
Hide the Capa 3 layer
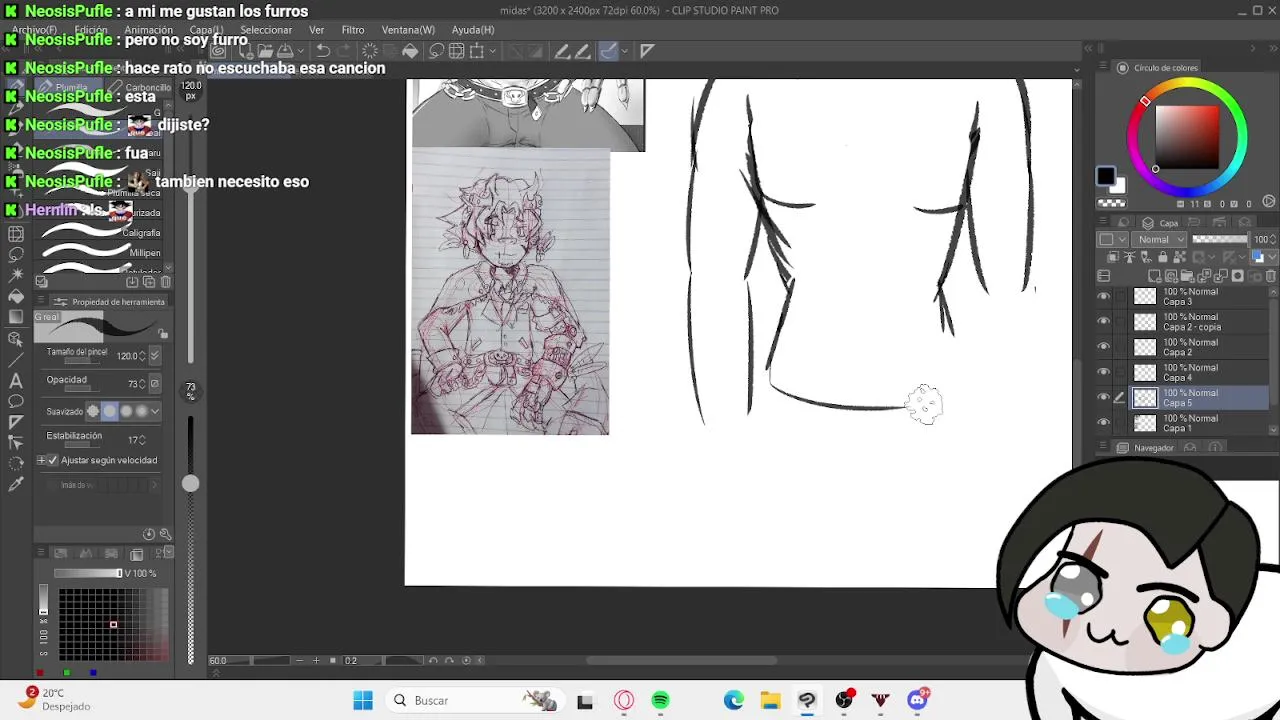[x=1104, y=297]
